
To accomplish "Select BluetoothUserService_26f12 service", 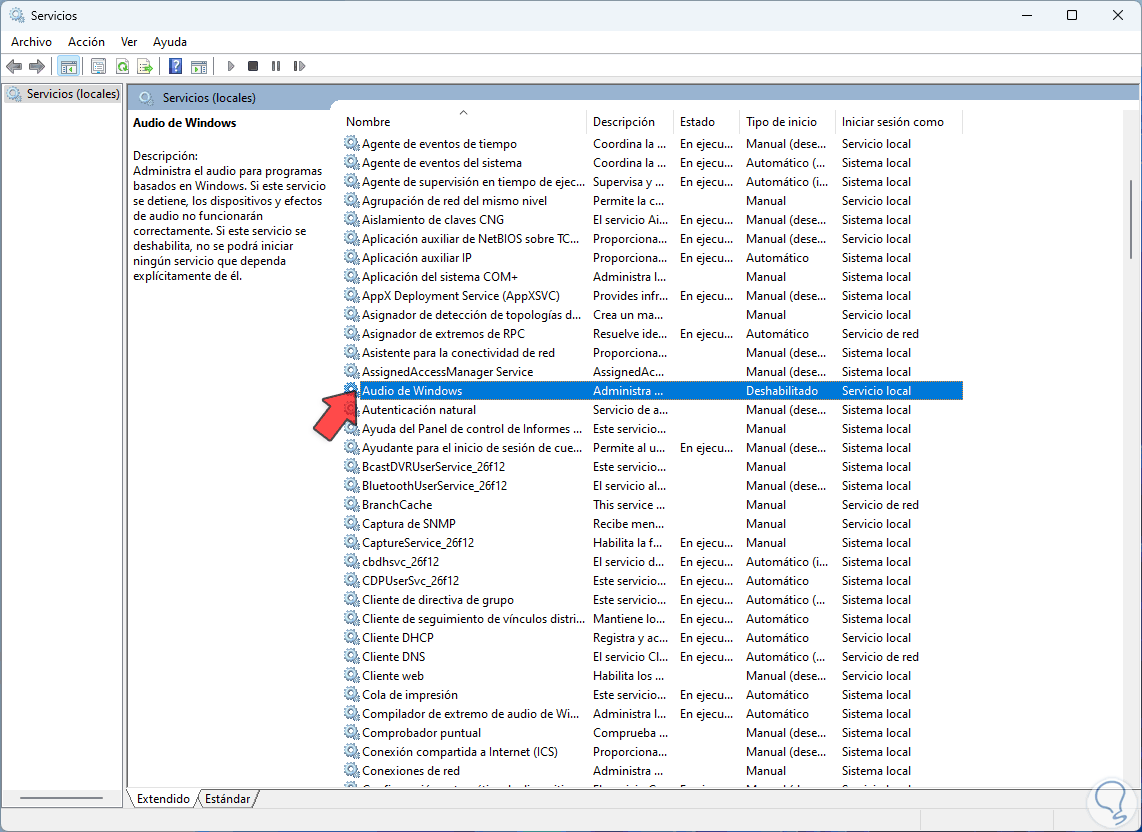I will 653,485.
